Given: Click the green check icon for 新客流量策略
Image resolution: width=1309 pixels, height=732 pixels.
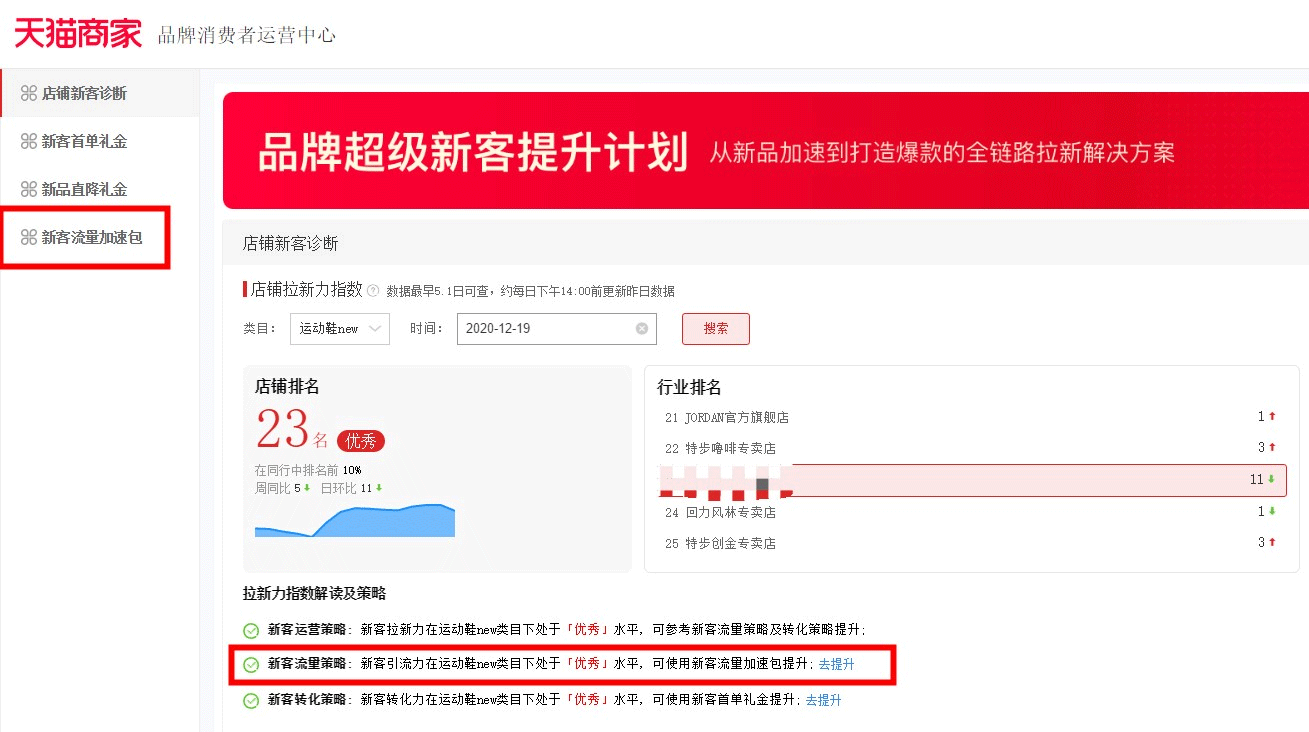Looking at the screenshot, I should (251, 665).
